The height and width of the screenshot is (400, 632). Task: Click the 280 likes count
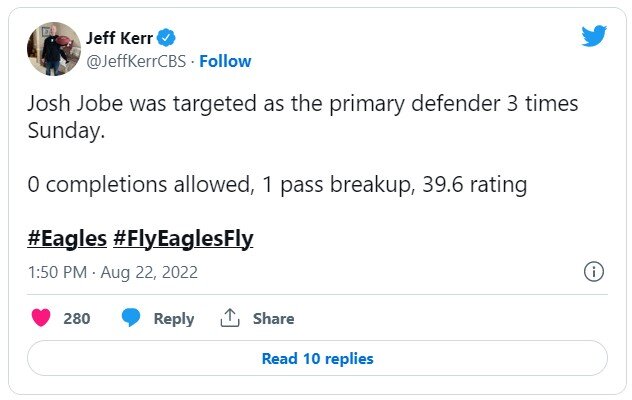click(76, 318)
